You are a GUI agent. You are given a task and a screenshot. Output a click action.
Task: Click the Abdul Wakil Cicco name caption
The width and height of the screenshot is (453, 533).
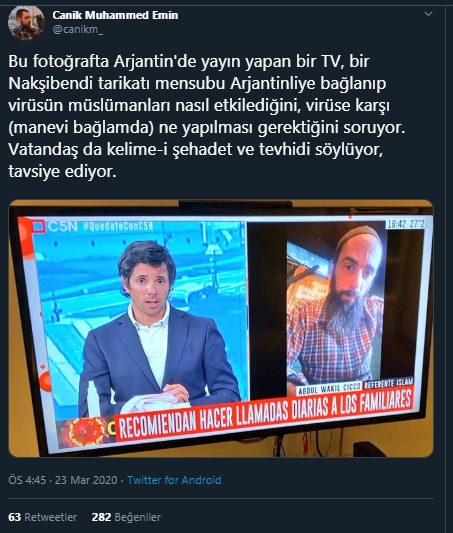coord(329,389)
